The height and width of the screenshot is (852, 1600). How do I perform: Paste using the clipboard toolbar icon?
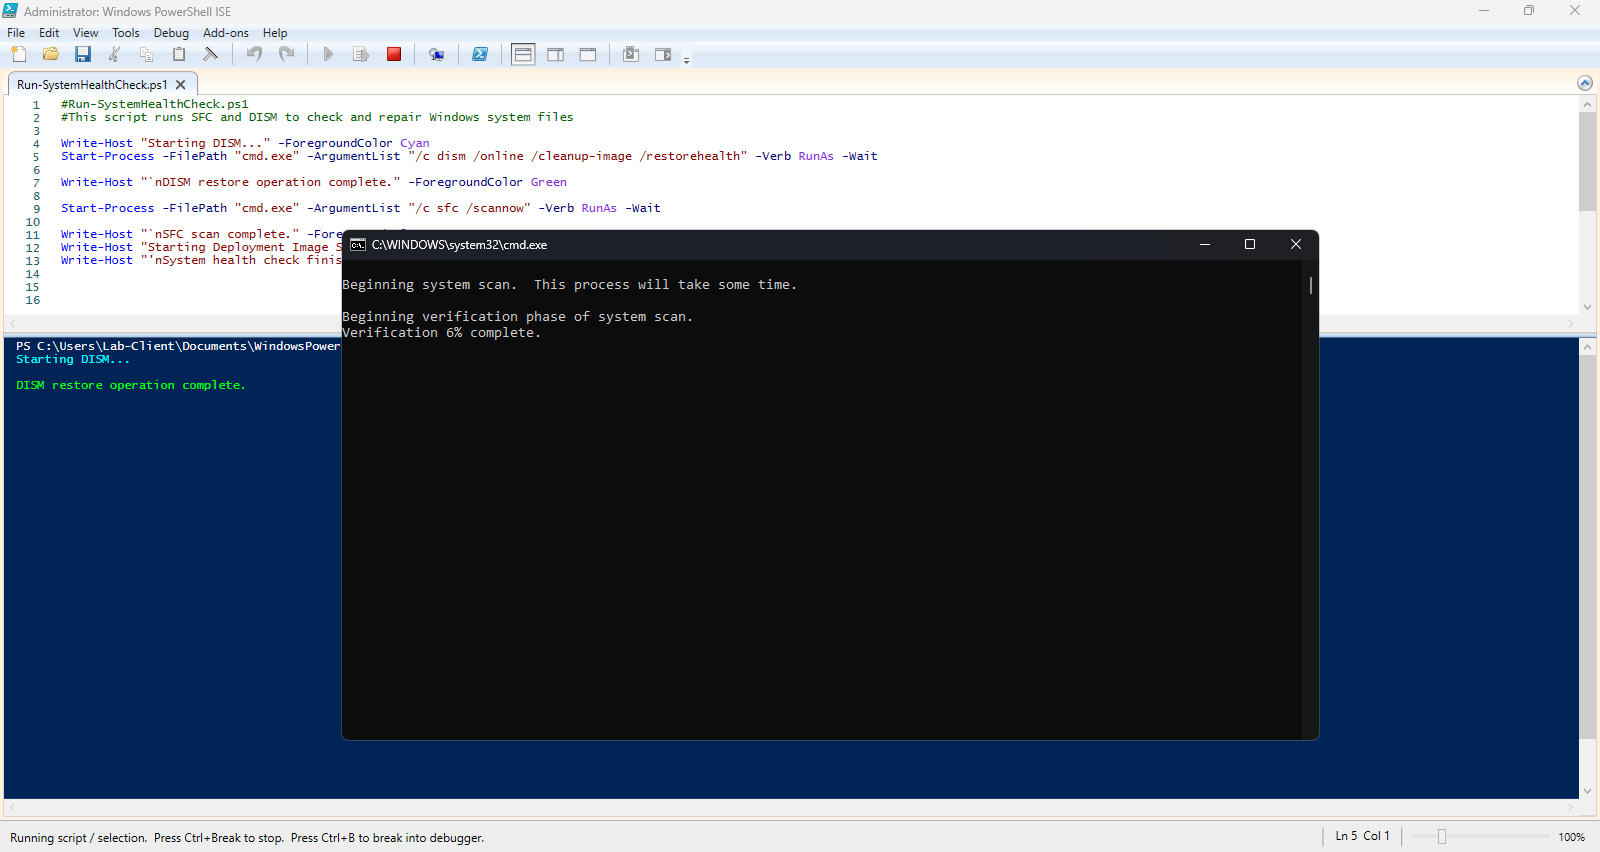(x=179, y=54)
